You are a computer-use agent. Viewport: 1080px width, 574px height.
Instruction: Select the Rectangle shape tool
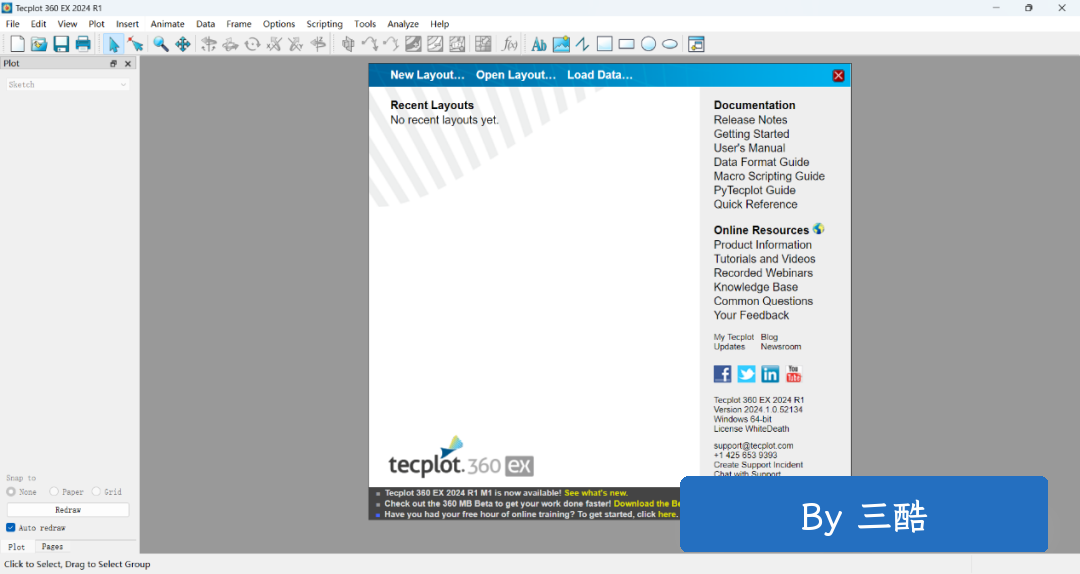click(626, 44)
